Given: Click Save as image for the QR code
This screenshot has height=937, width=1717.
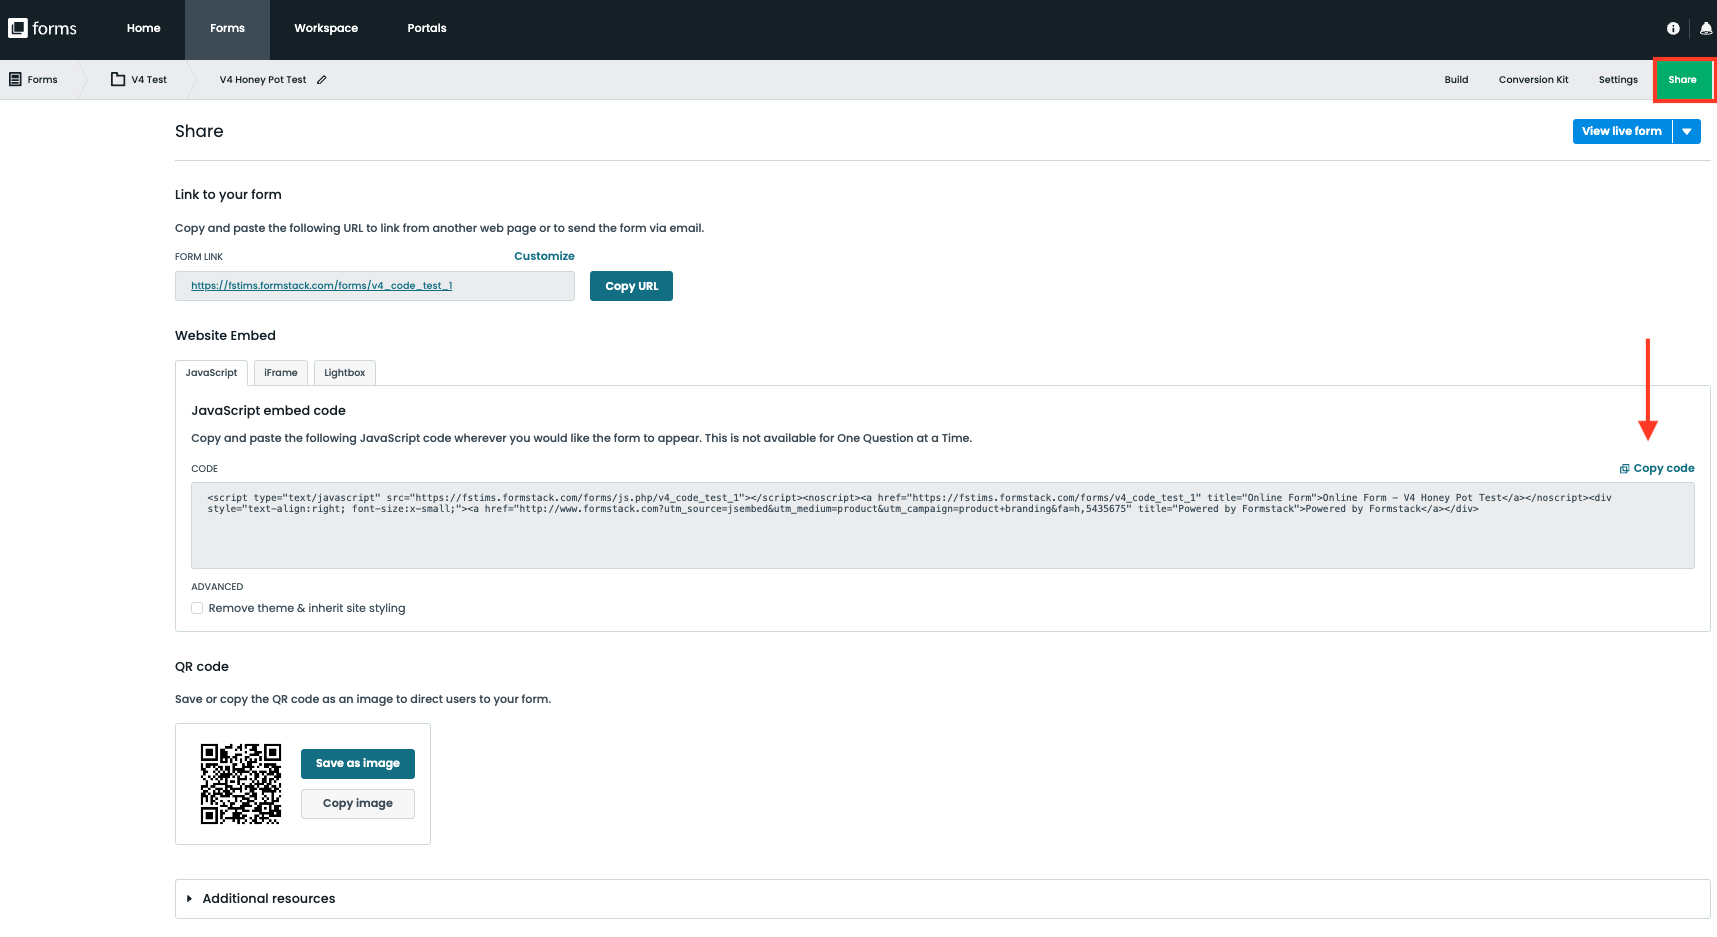Looking at the screenshot, I should coord(357,763).
